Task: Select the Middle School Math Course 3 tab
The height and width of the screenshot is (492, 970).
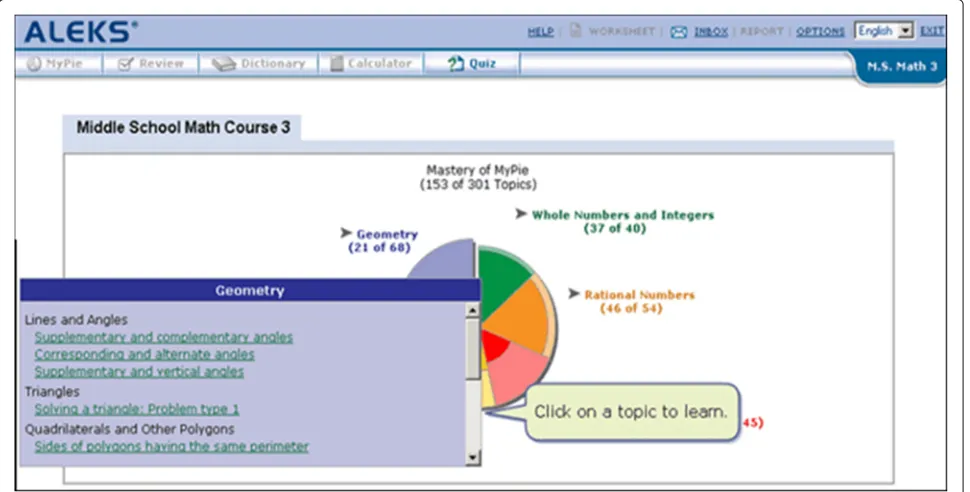Action: [182, 127]
